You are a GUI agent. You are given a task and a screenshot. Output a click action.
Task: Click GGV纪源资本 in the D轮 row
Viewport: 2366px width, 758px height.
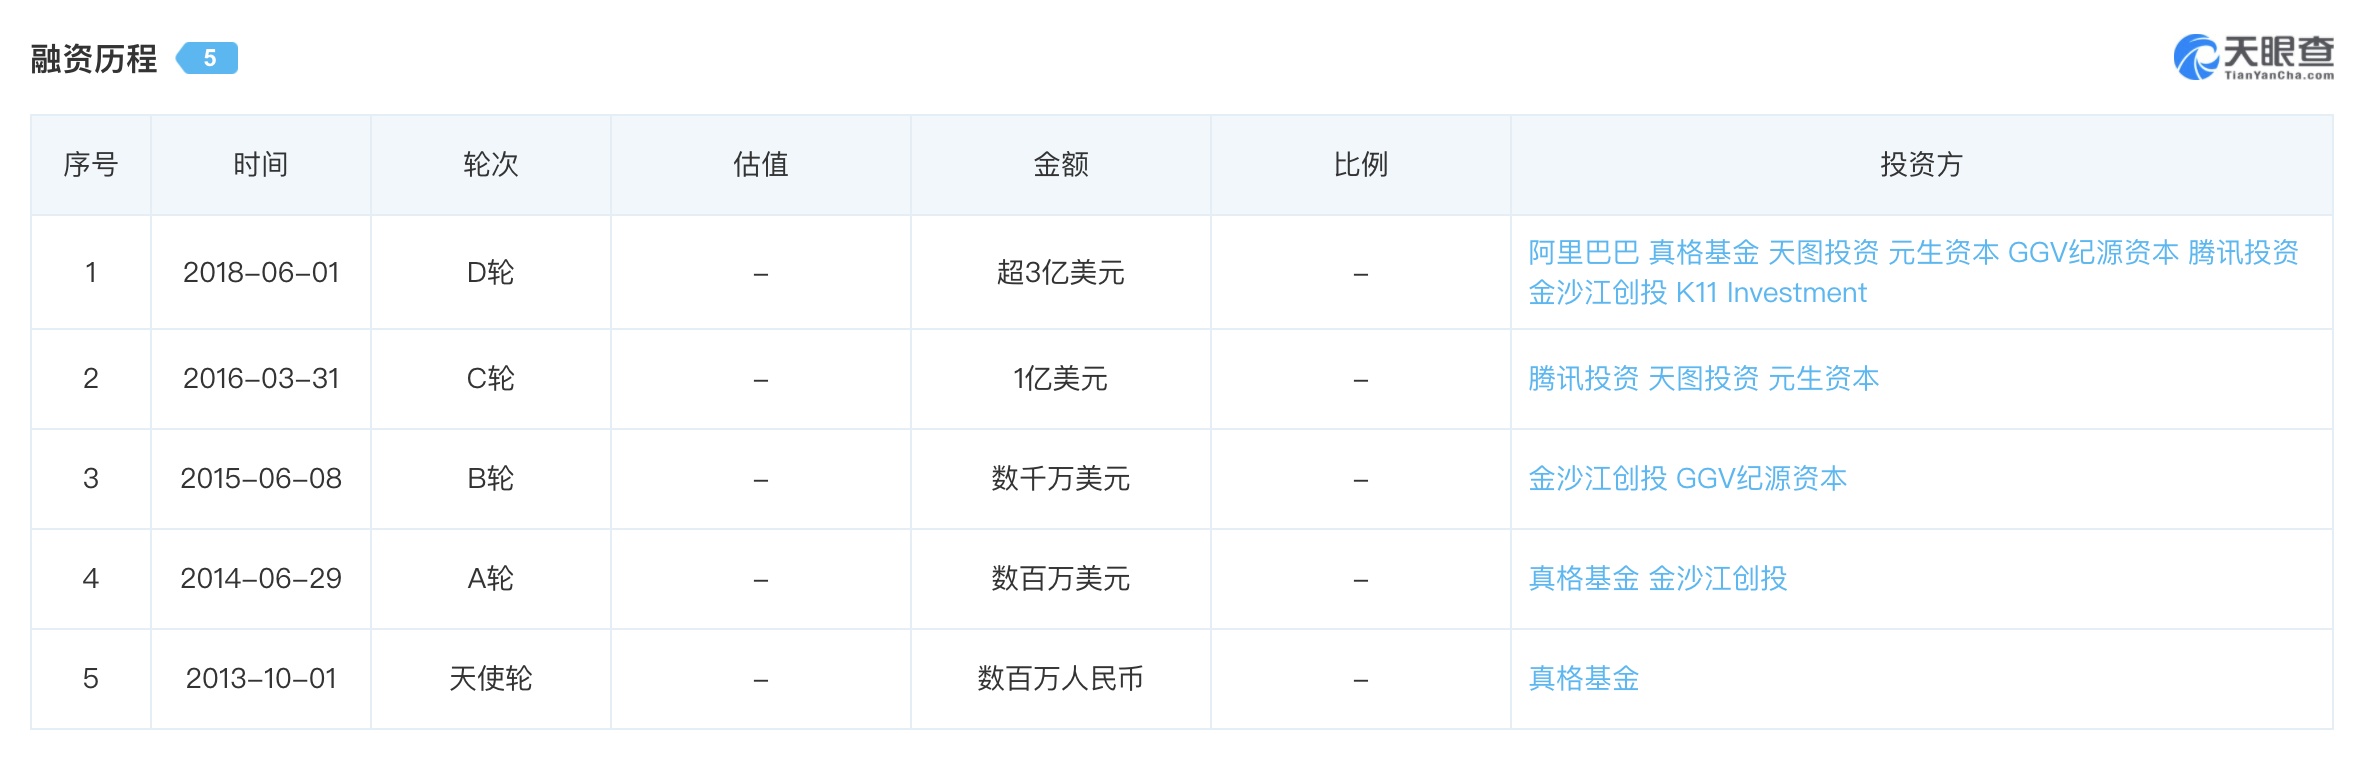(x=2093, y=253)
